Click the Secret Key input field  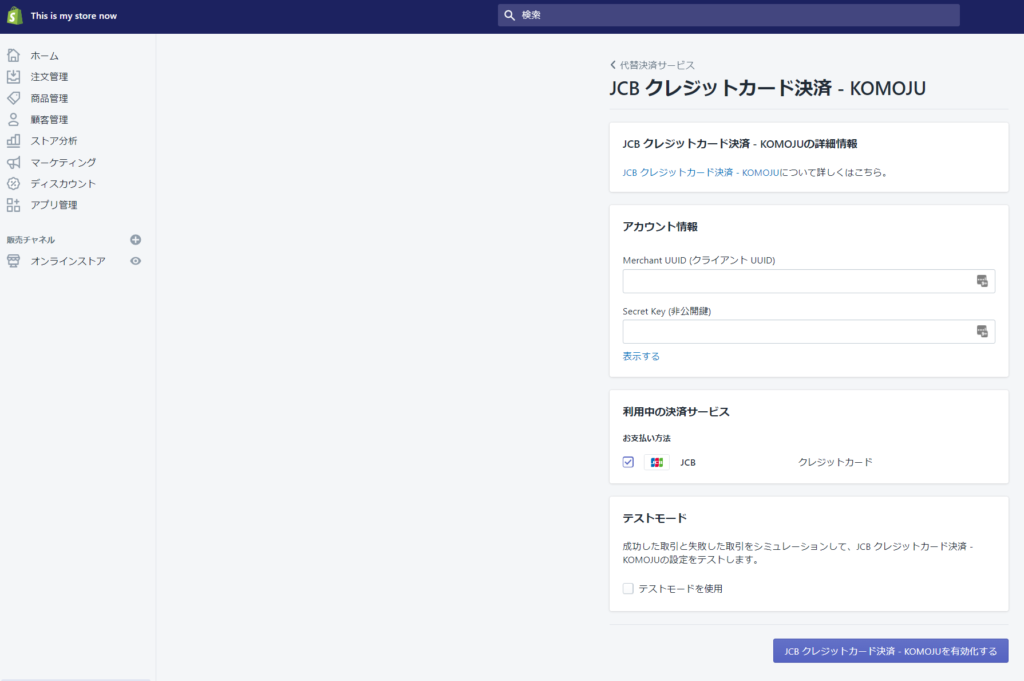(x=808, y=332)
